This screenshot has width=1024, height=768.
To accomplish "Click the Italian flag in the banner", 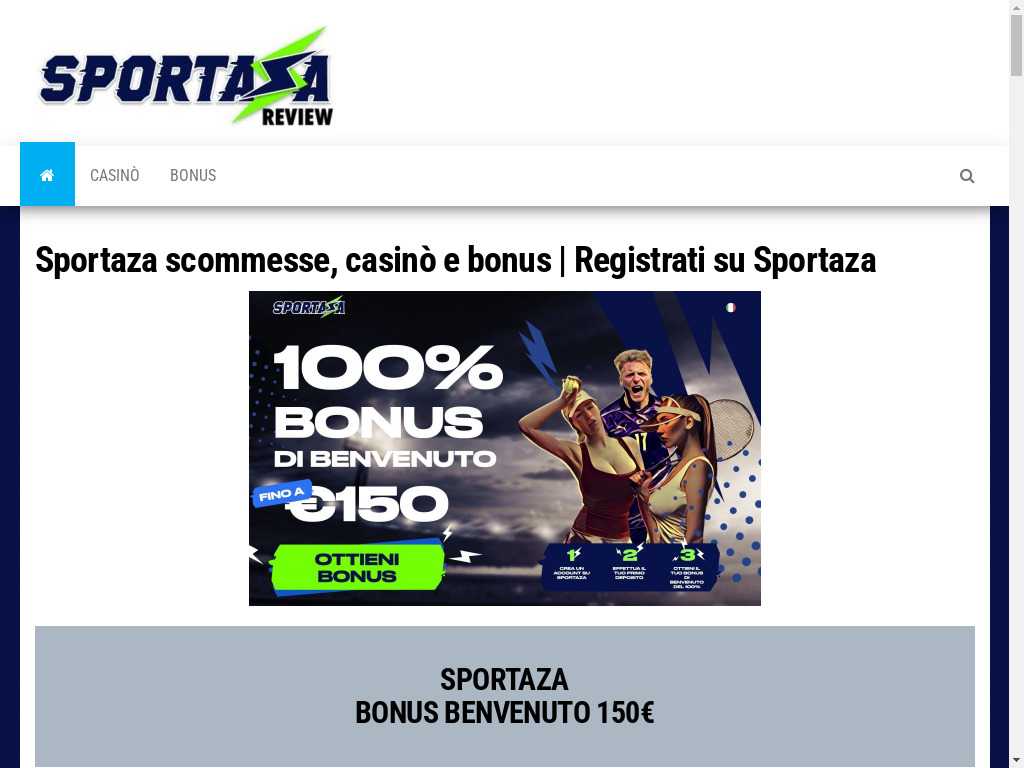I will click(731, 307).
